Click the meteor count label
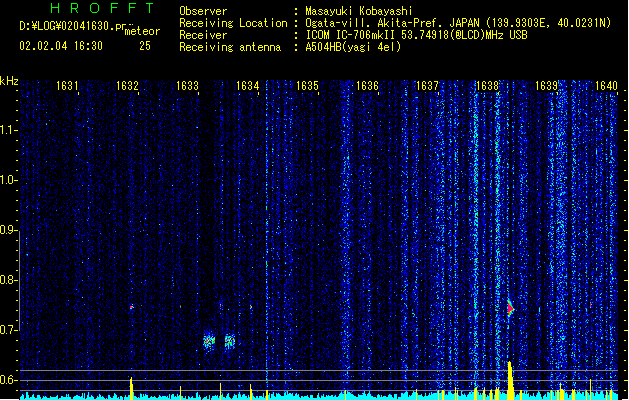This screenshot has height=400, width=629. tap(142, 31)
